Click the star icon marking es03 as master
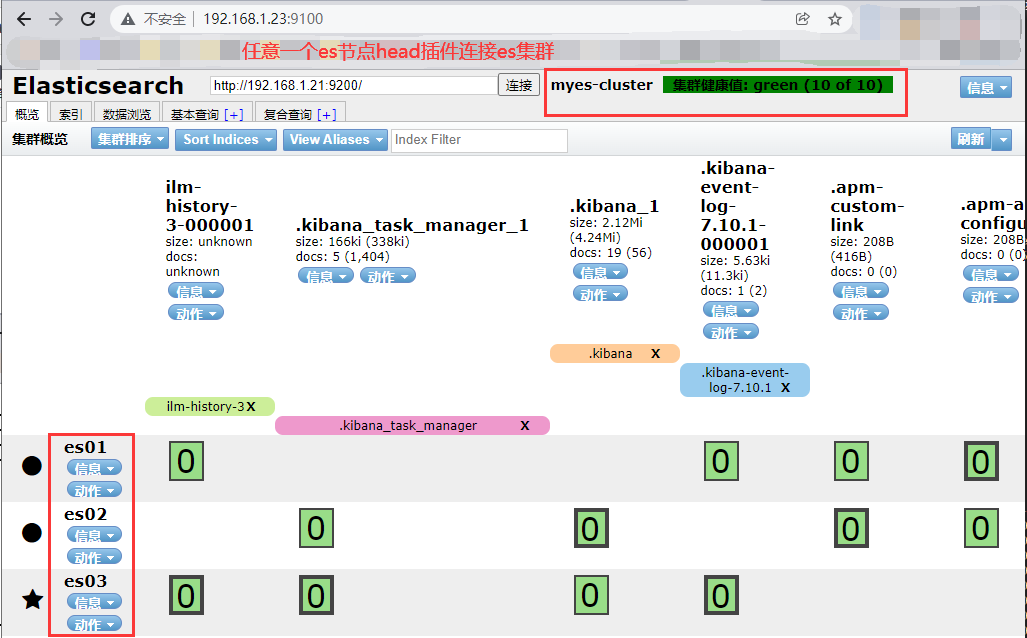Image resolution: width=1027 pixels, height=638 pixels. pyautogui.click(x=31, y=599)
